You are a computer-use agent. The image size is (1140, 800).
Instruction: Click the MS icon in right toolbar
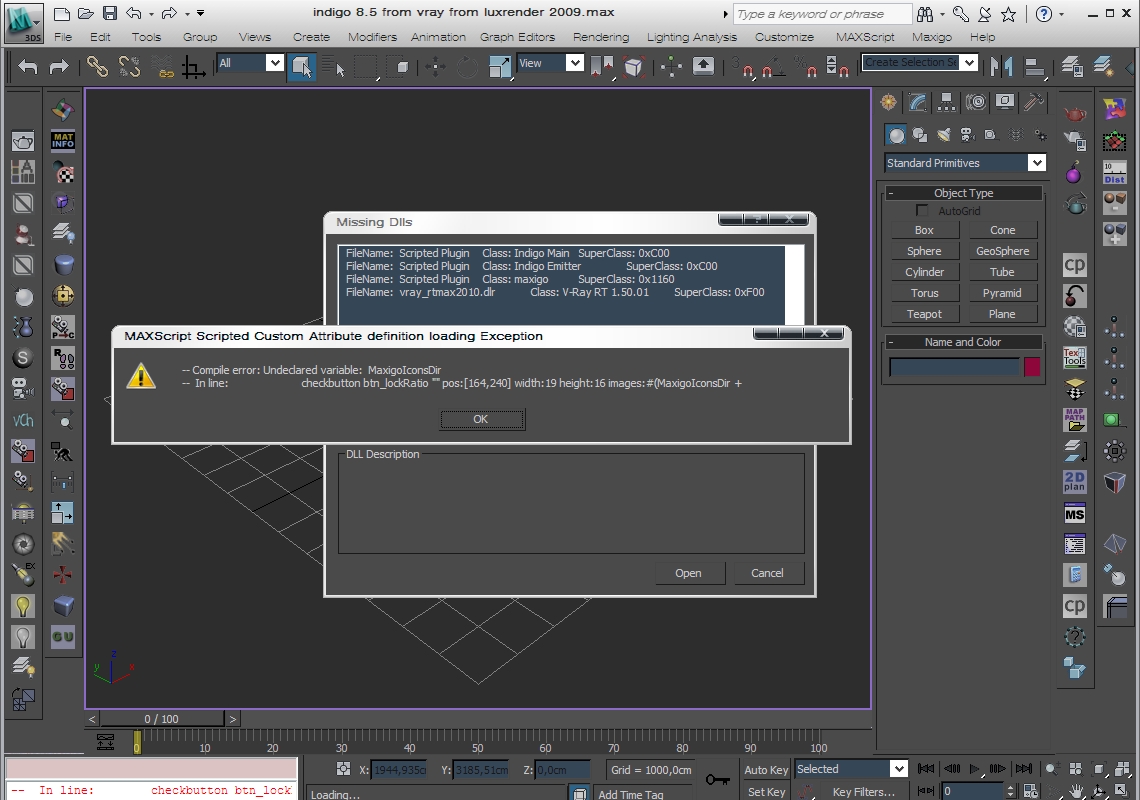coord(1075,514)
